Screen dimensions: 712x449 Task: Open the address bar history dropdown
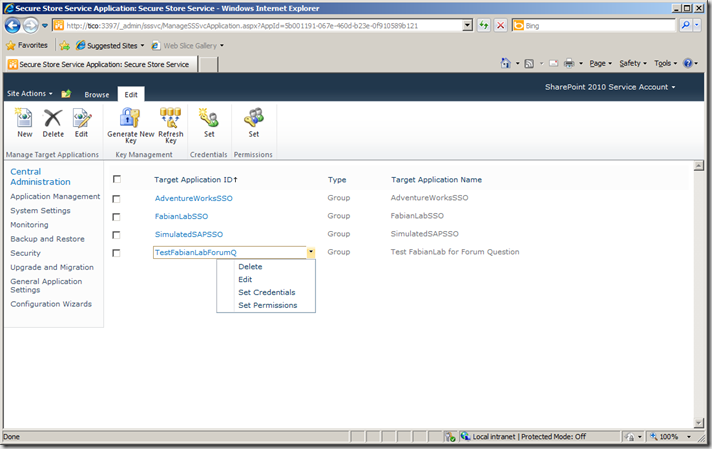(x=467, y=25)
